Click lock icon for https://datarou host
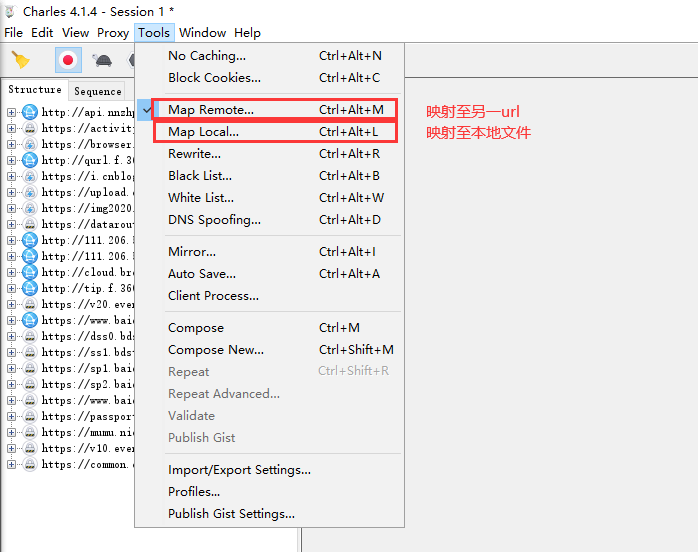This screenshot has width=698, height=552. (30, 224)
